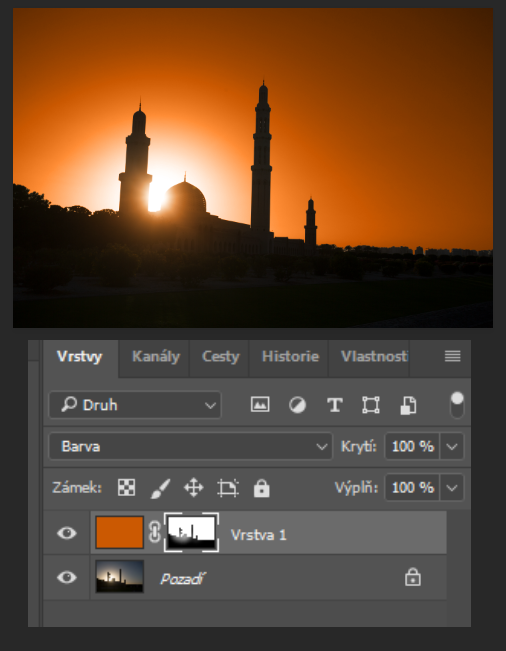Click the link icon between thumbnail and mask
Screen dimensions: 506x651
[154, 533]
